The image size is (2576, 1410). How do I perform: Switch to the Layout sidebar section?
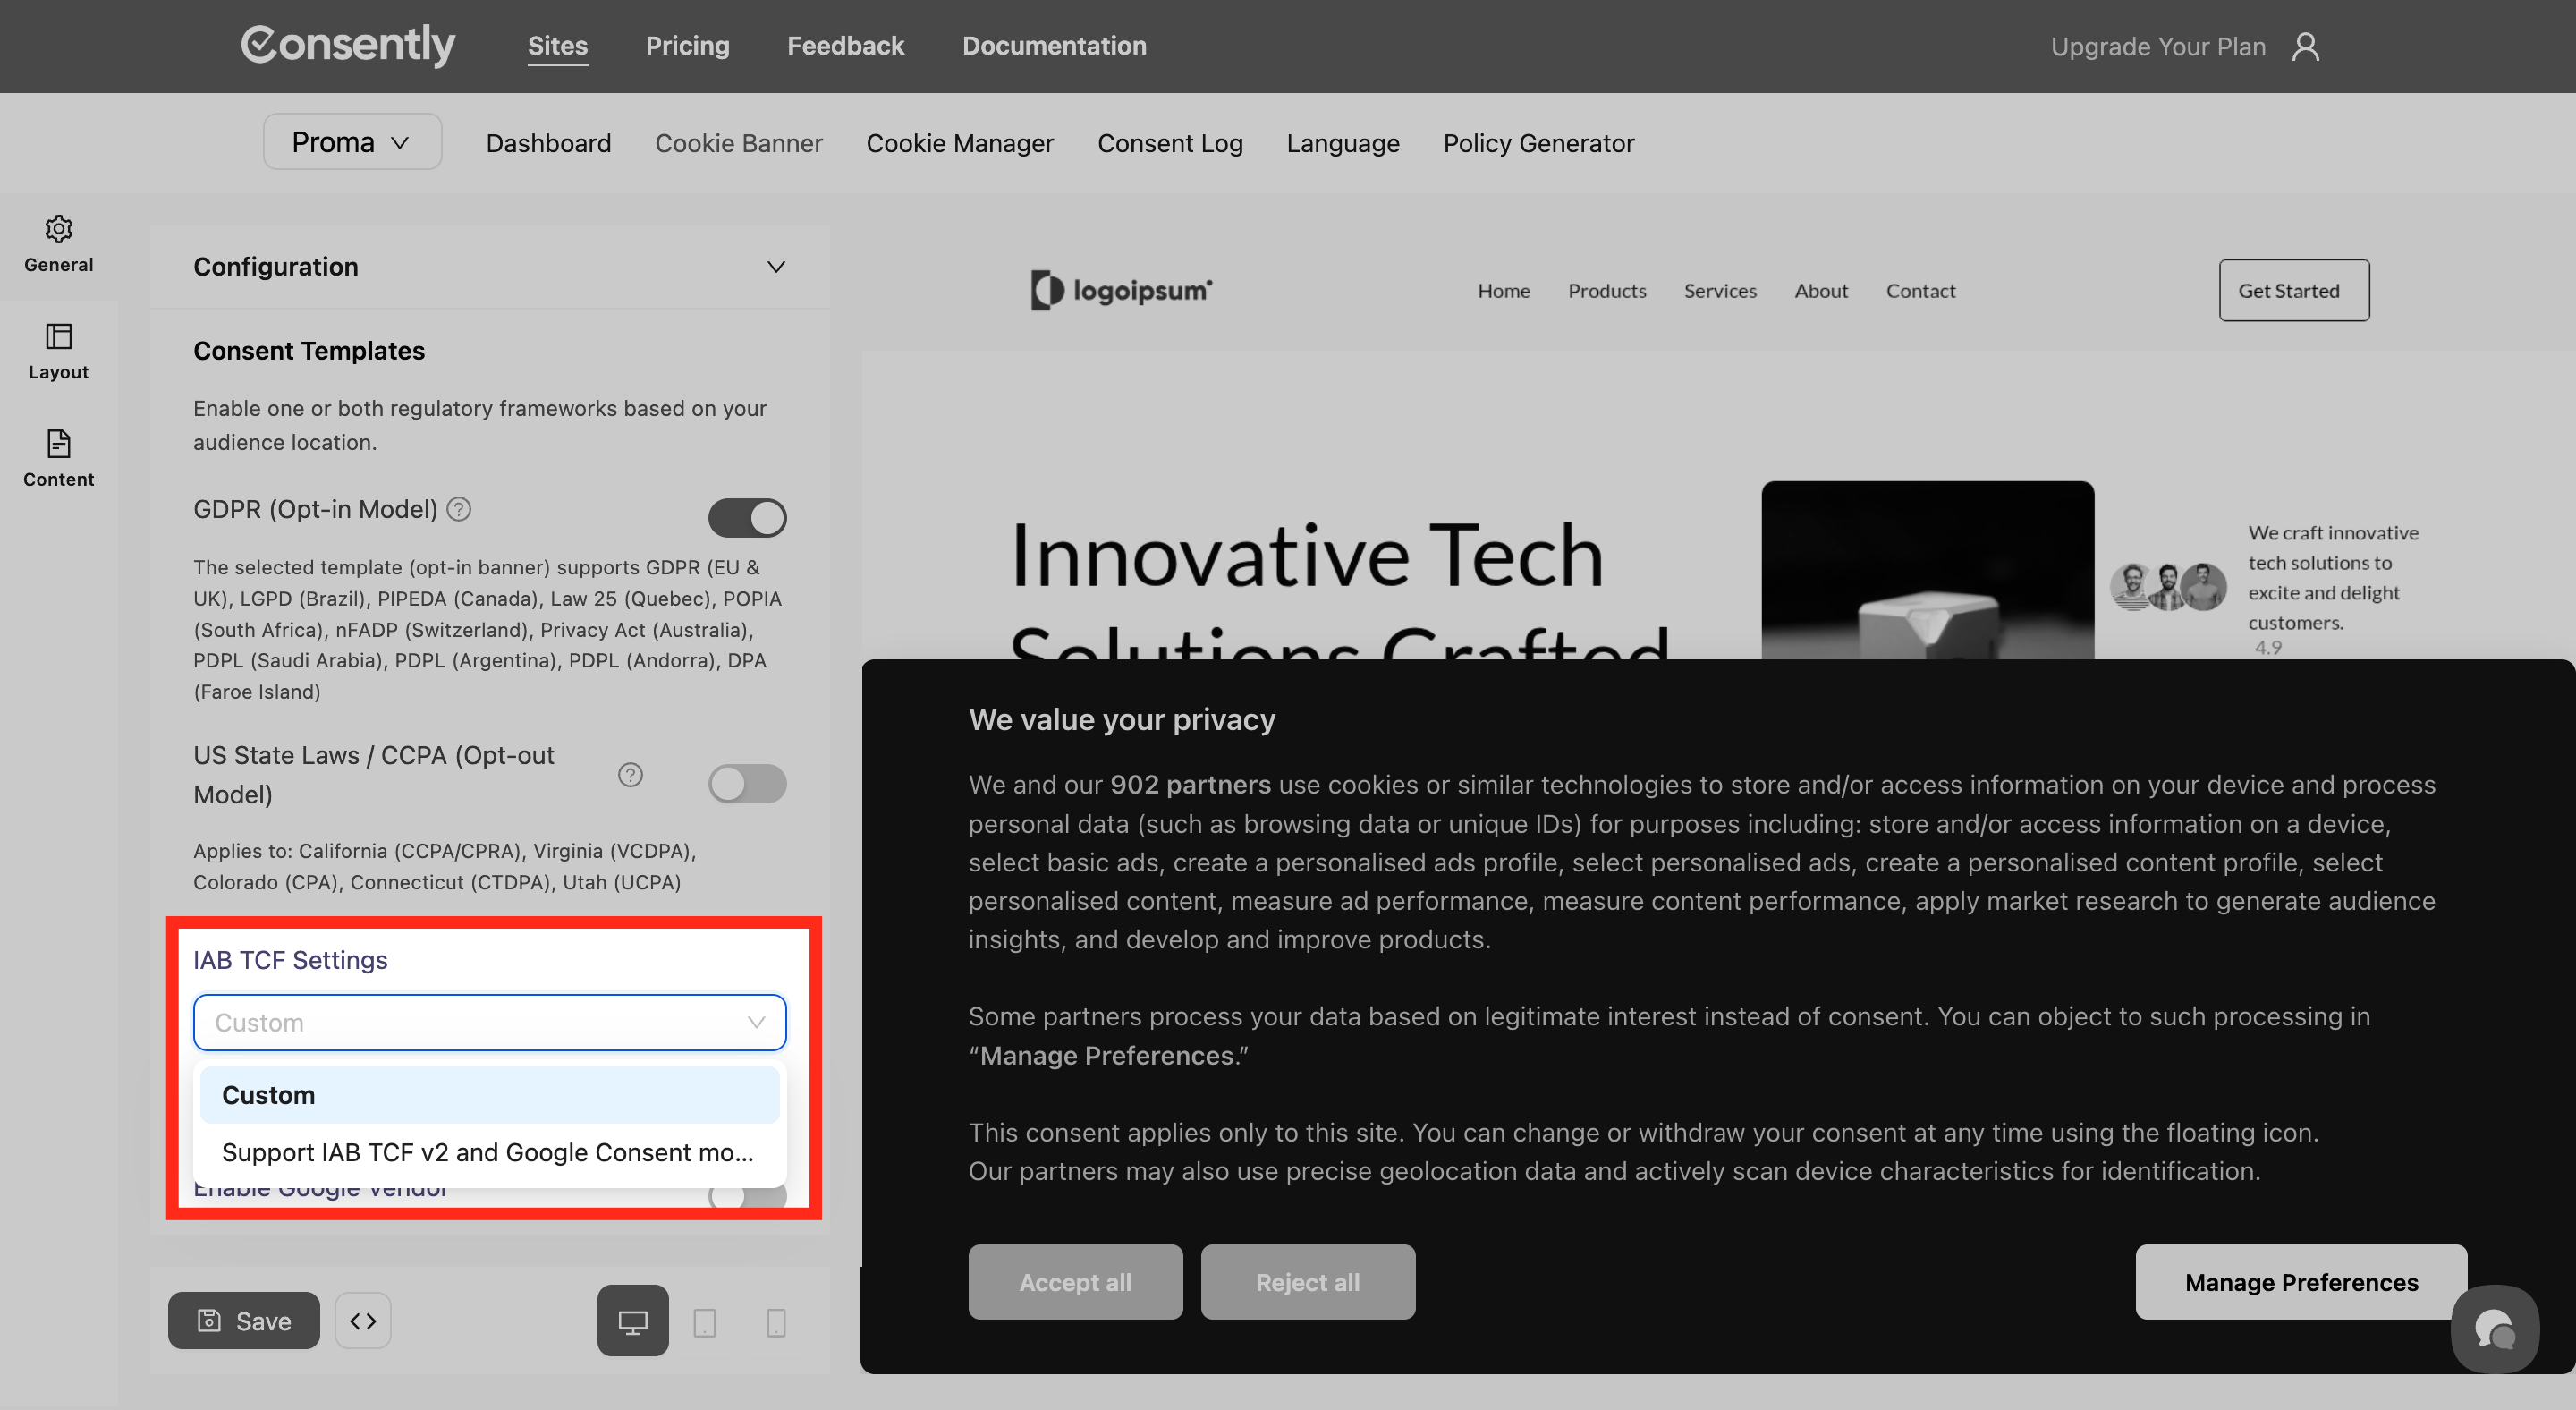click(x=58, y=351)
